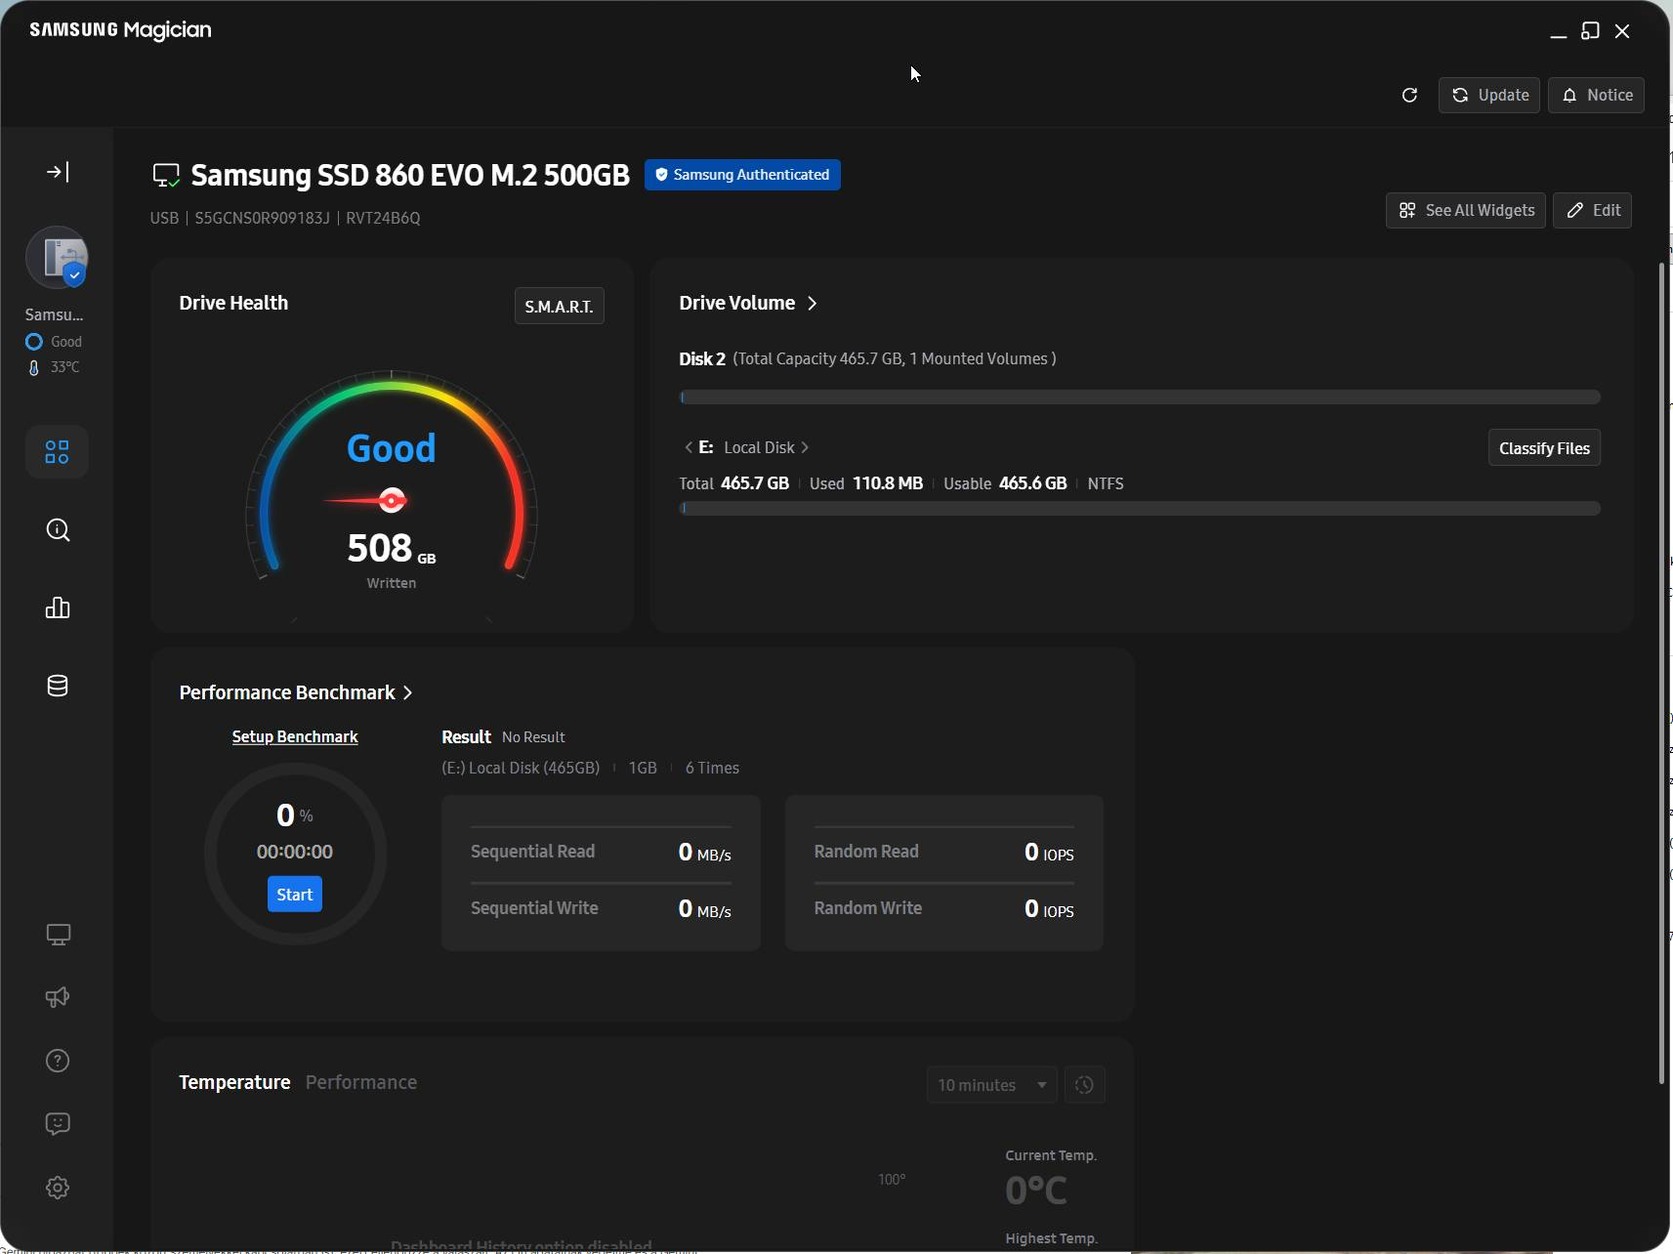Viewport: 1673px width, 1254px height.
Task: Open the Settings gear icon
Action: pyautogui.click(x=58, y=1188)
